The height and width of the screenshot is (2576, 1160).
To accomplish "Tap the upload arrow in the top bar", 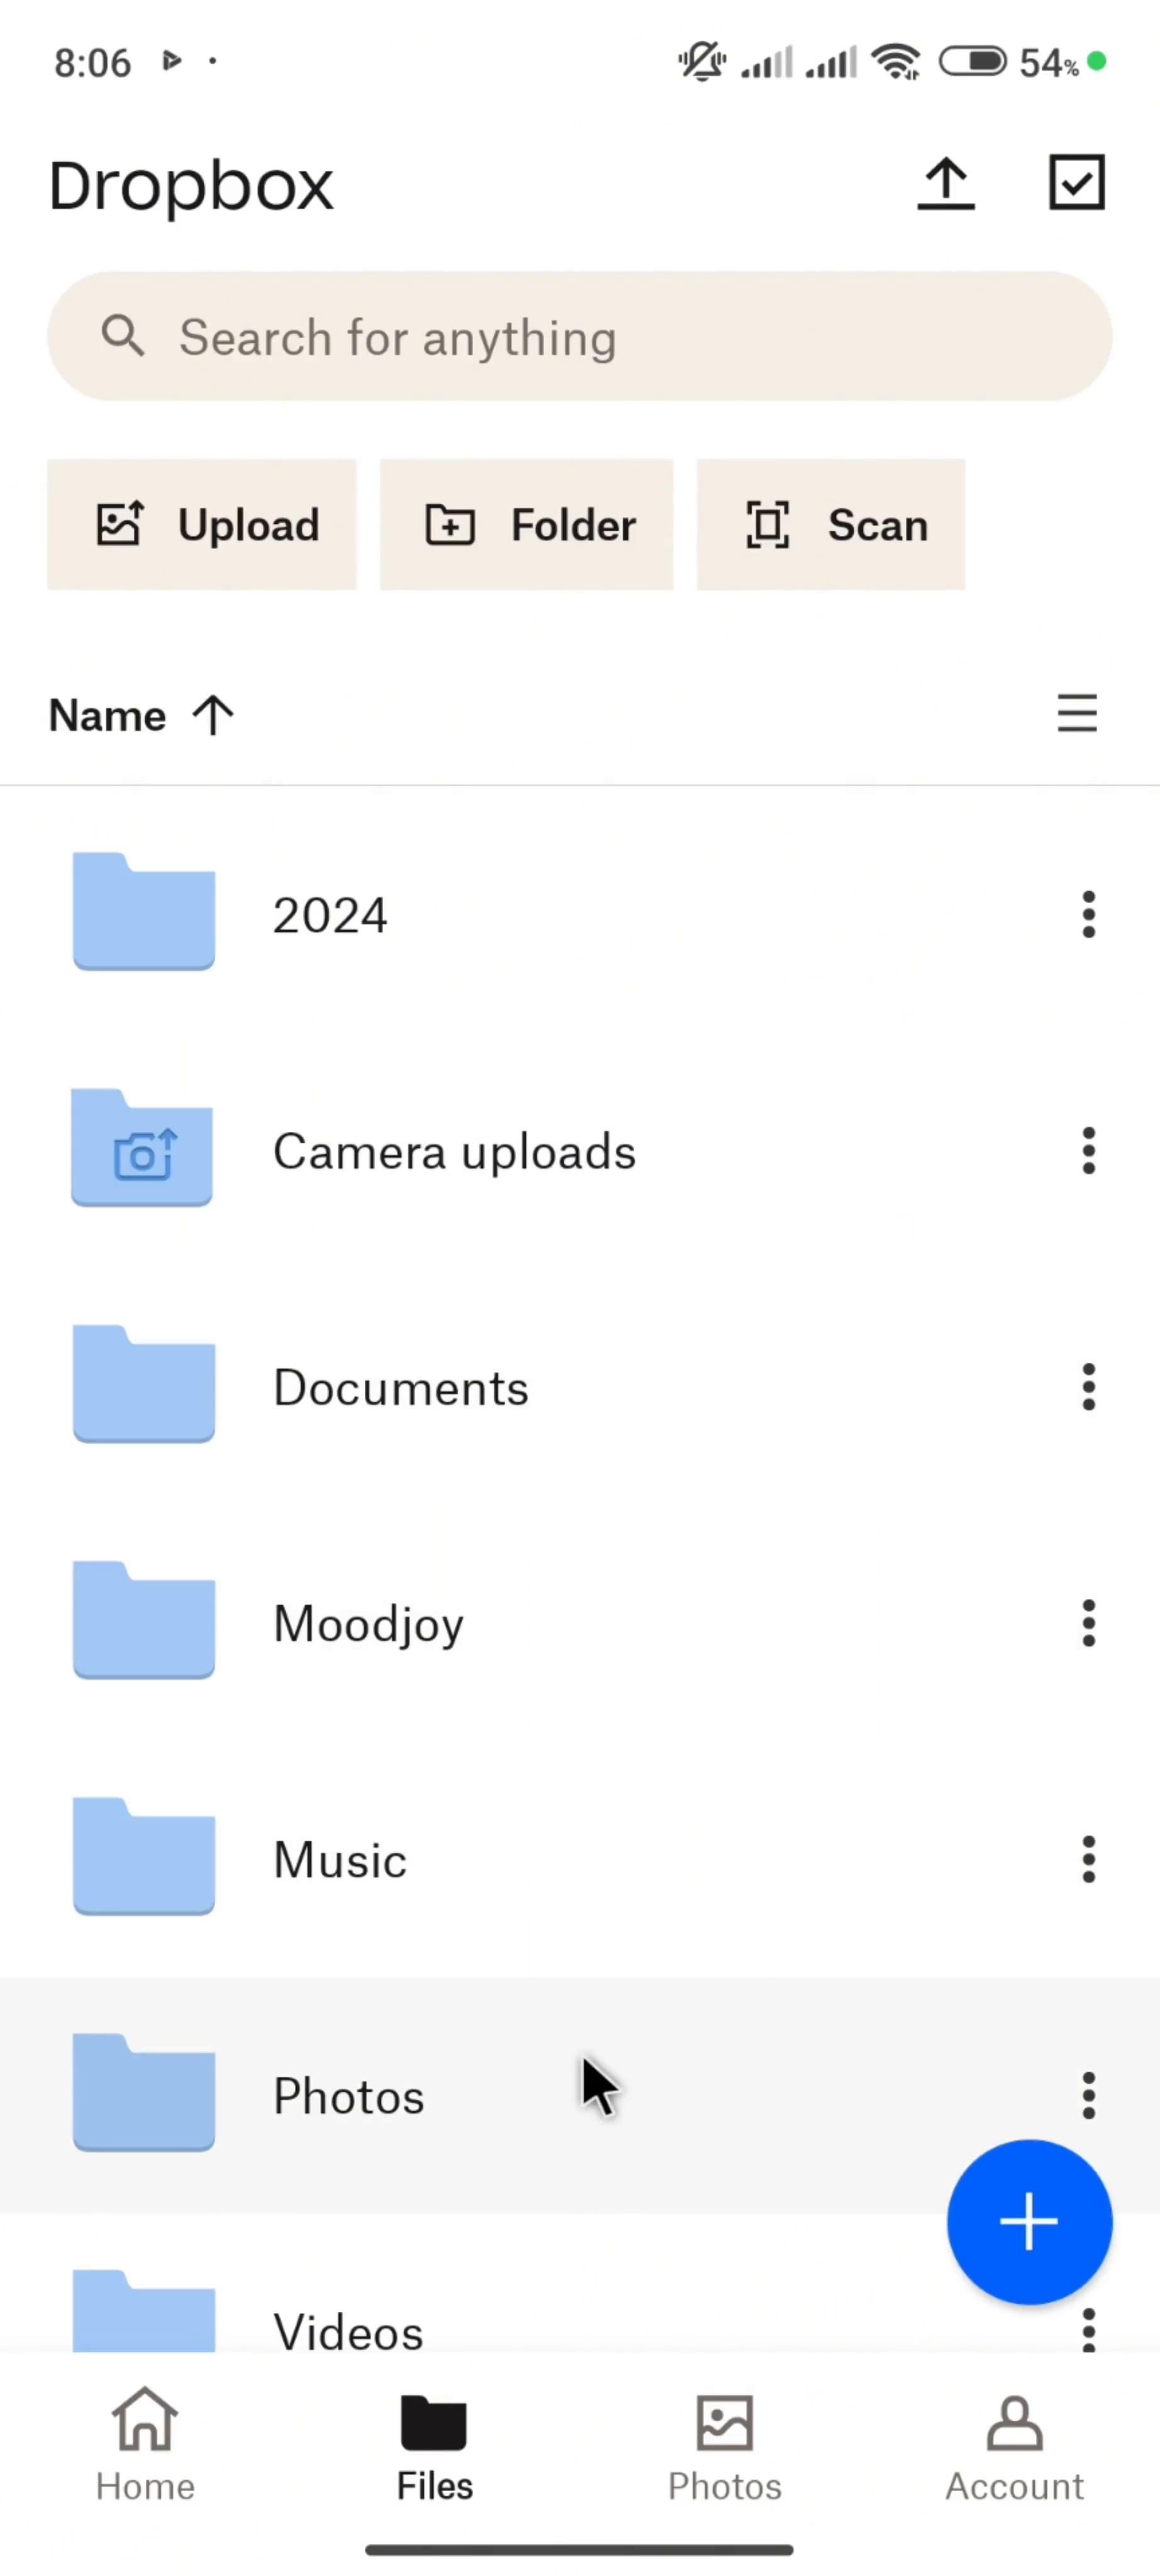I will click(945, 183).
